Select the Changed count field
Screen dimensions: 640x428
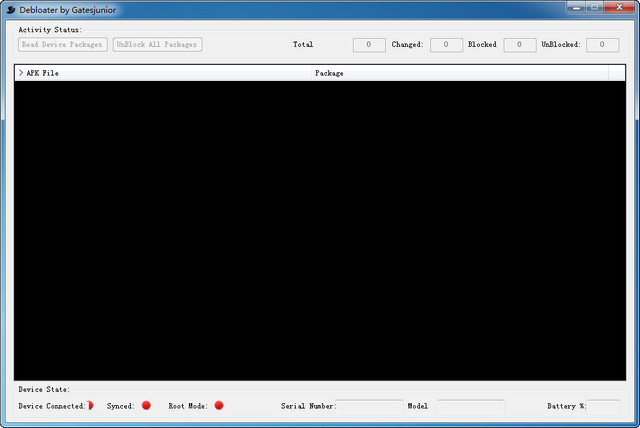pyautogui.click(x=446, y=45)
